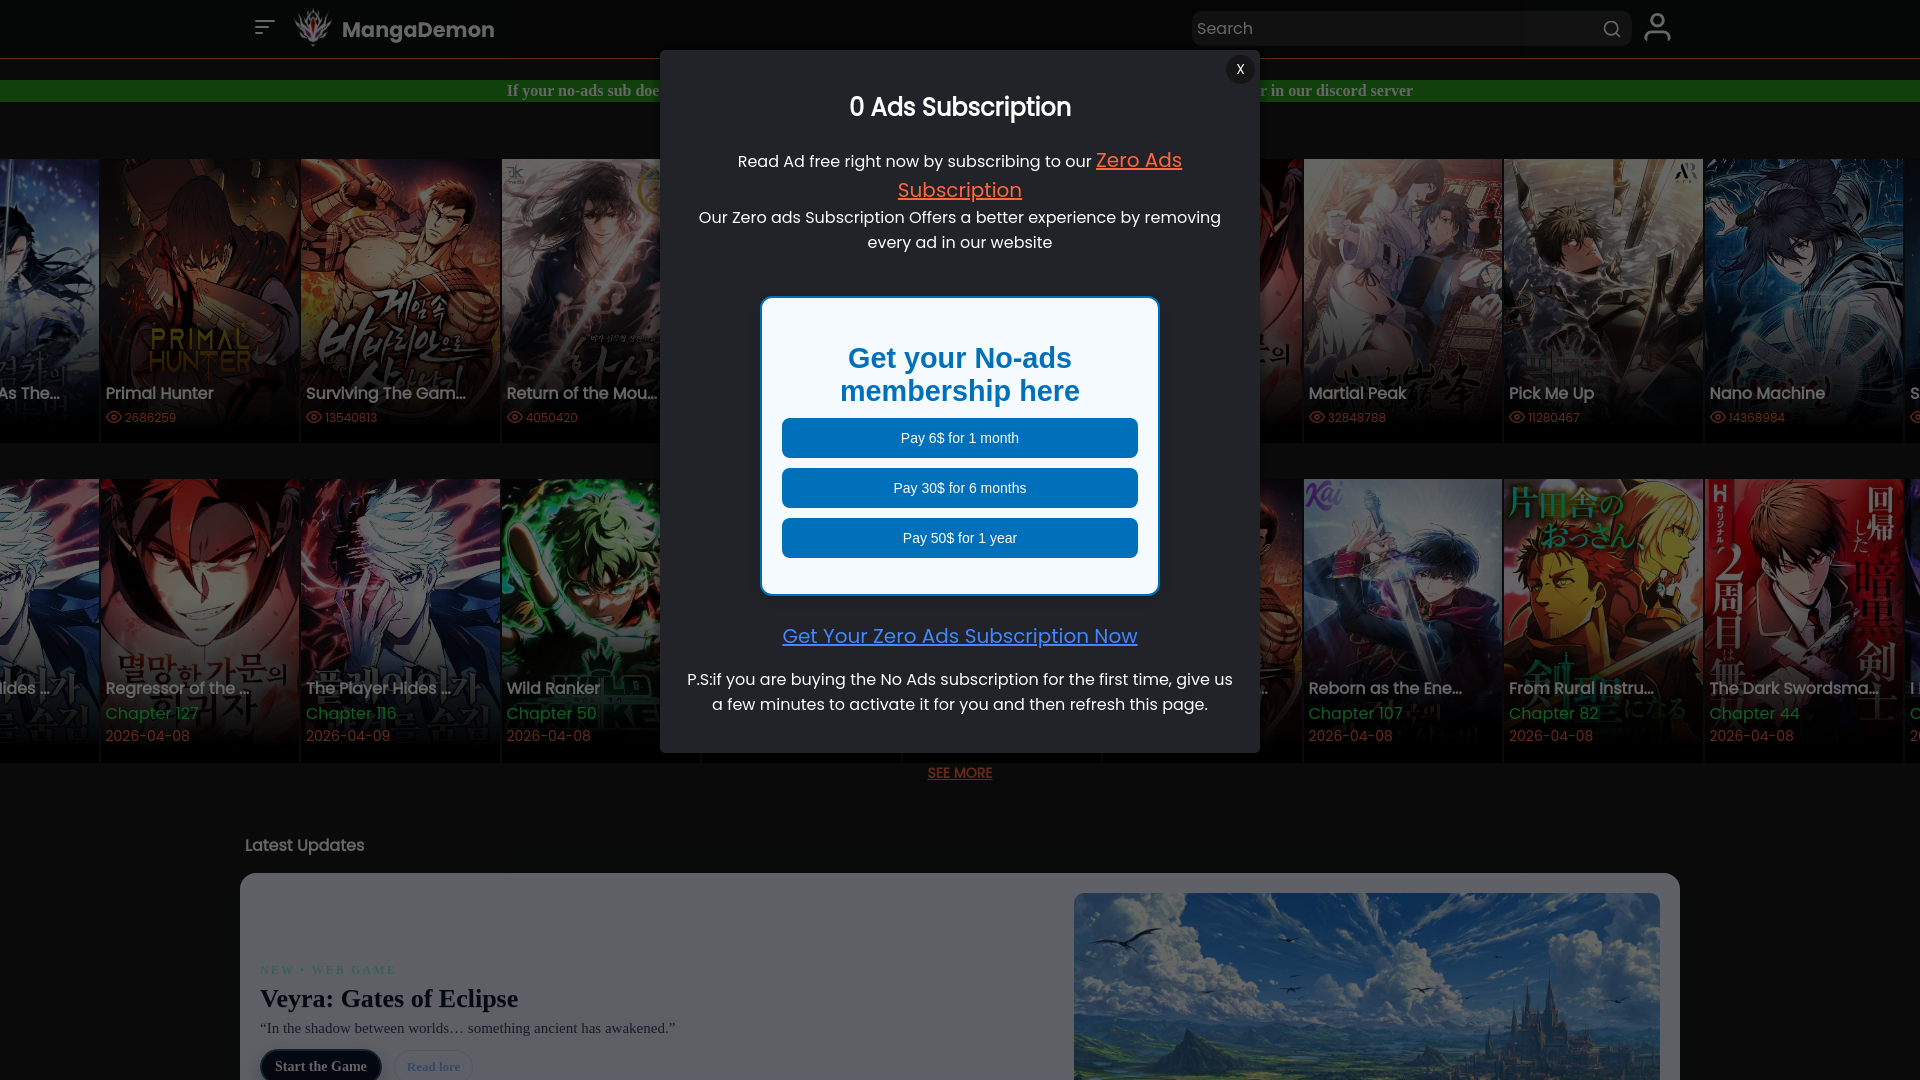
Task: Open The Player Hides Chapter 116 link
Action: tap(351, 713)
